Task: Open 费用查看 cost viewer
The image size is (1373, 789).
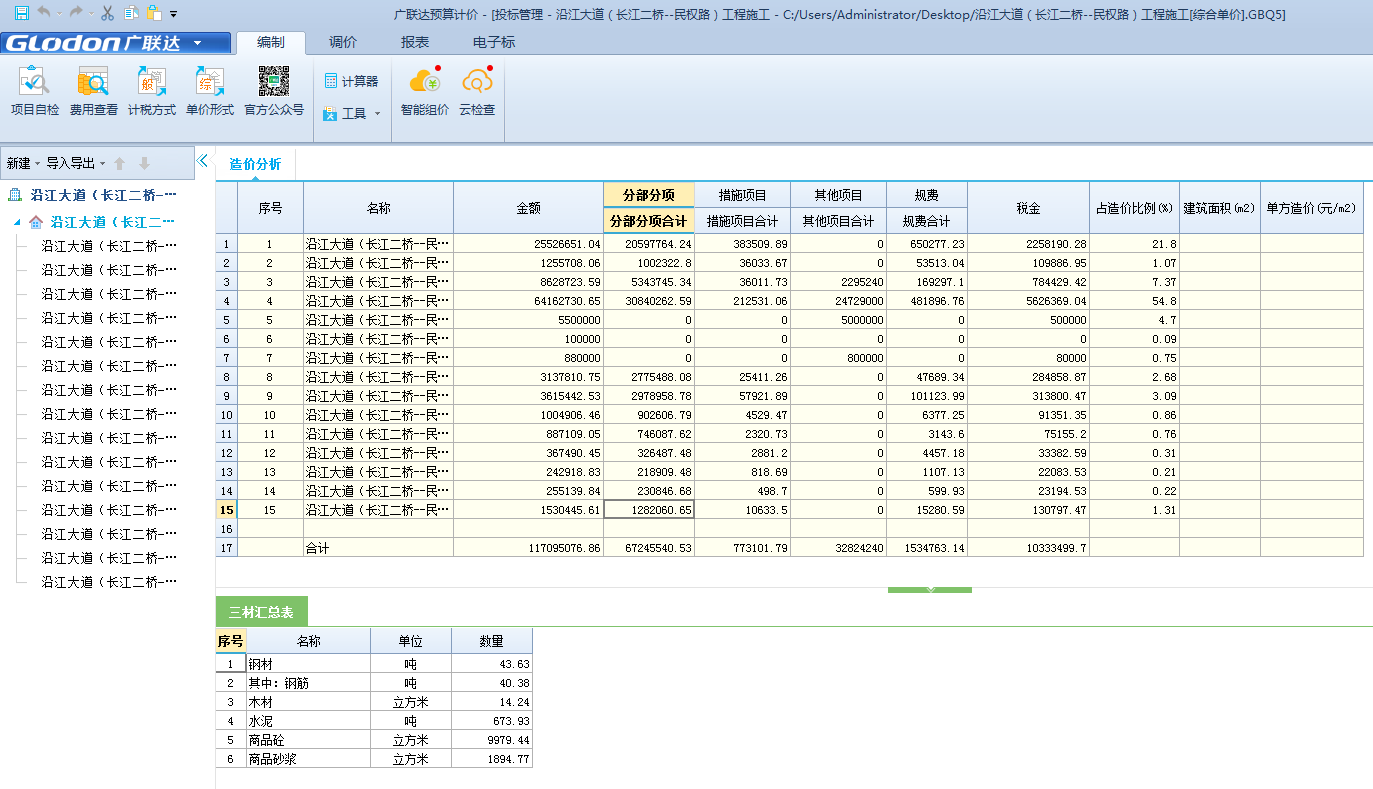Action: coord(93,92)
